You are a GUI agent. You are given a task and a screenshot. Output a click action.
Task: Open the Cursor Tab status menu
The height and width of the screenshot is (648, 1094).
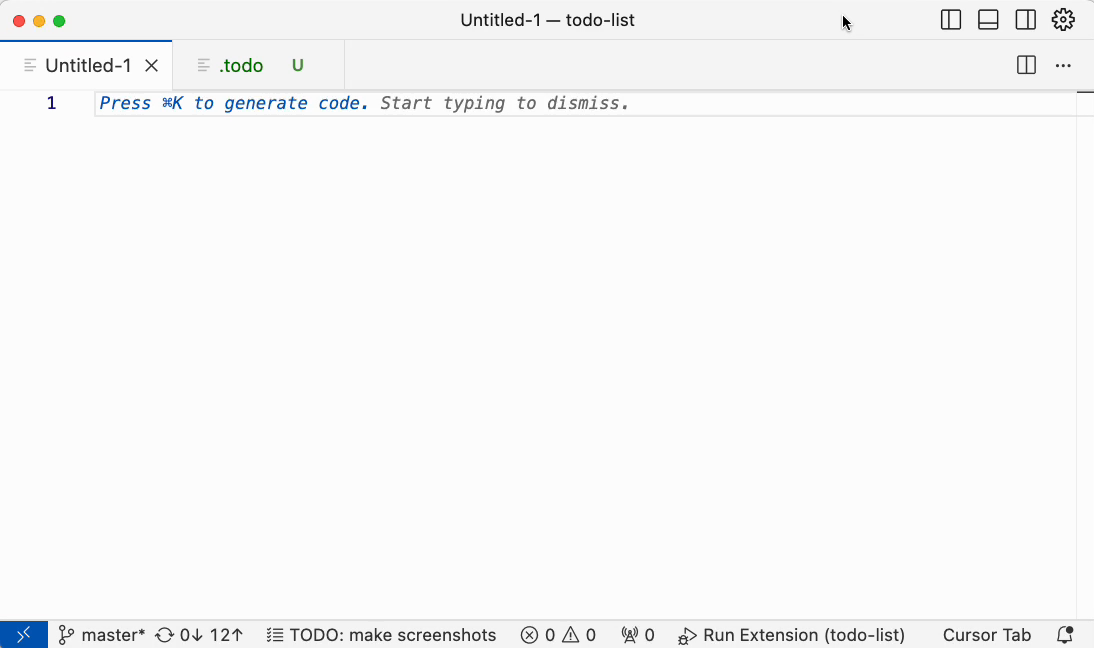(987, 635)
